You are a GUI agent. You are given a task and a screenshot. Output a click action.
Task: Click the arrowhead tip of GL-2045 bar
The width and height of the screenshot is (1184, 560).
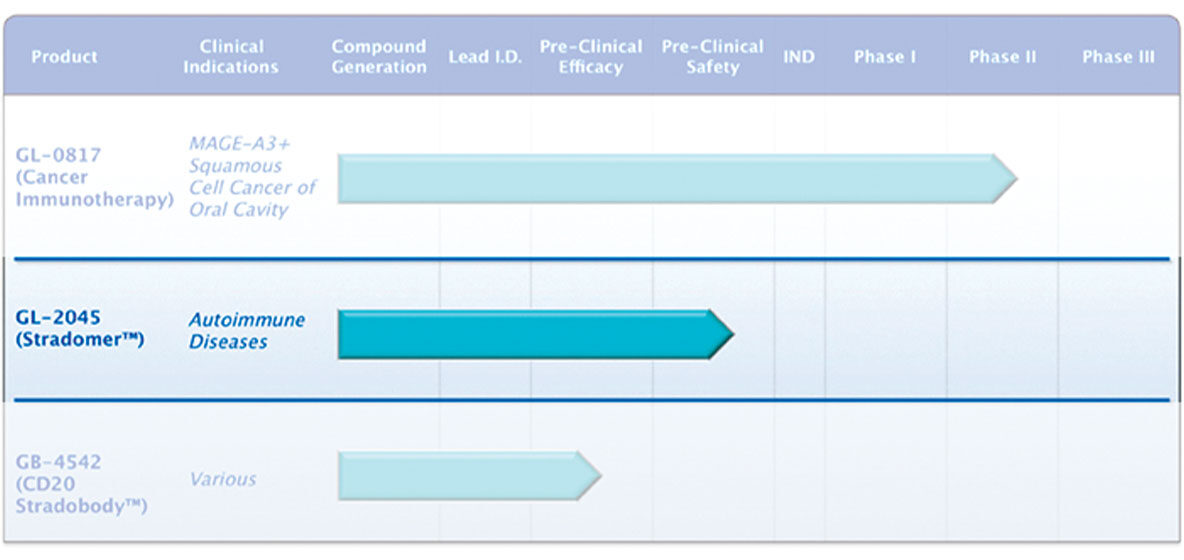[x=723, y=334]
